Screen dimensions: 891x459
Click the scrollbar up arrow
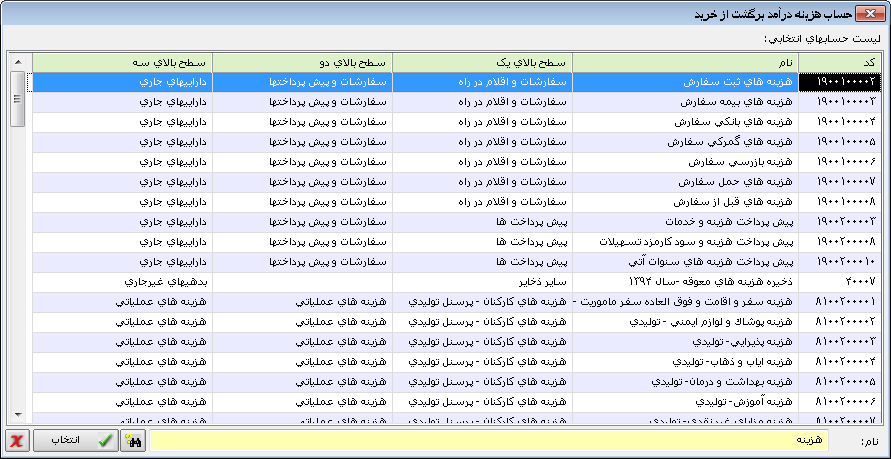coord(18,62)
